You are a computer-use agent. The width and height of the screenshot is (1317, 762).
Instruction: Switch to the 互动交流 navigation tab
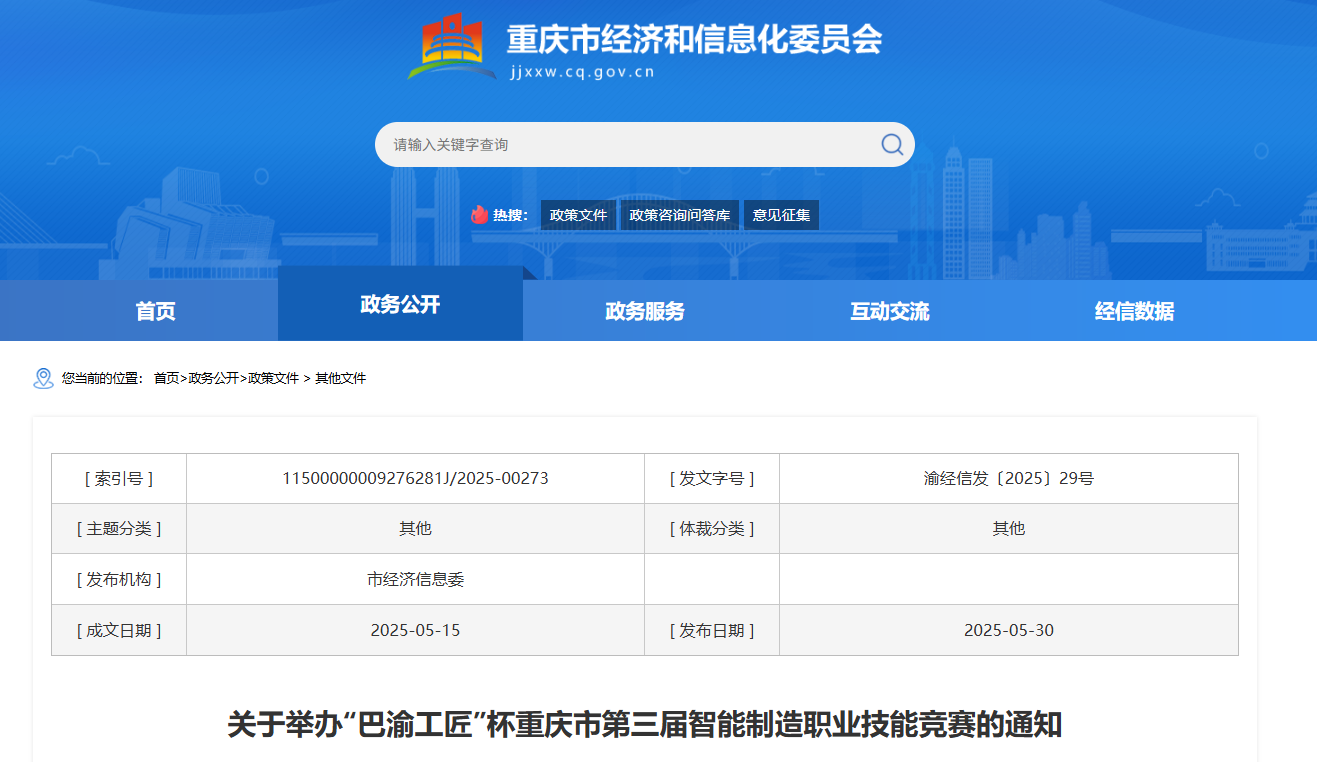coord(889,311)
